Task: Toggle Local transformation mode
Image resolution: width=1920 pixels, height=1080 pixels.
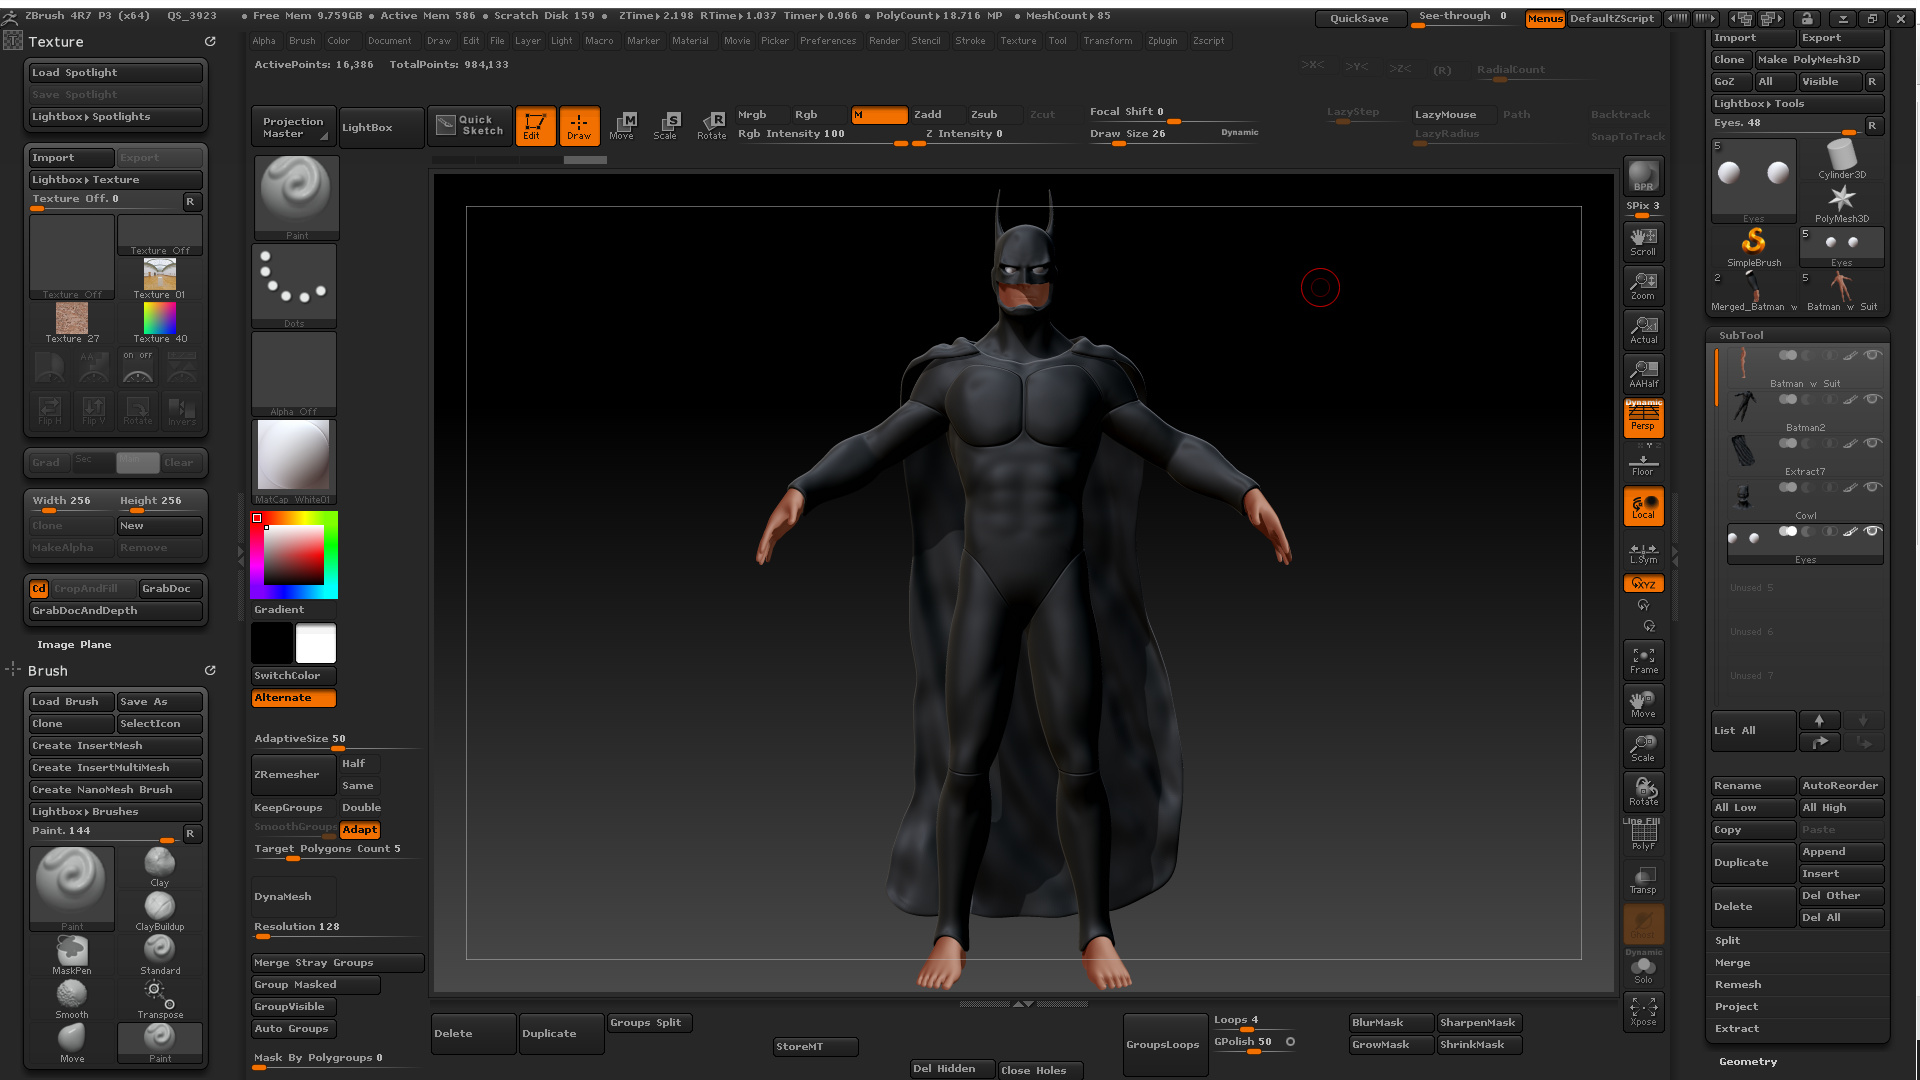Action: (1643, 506)
